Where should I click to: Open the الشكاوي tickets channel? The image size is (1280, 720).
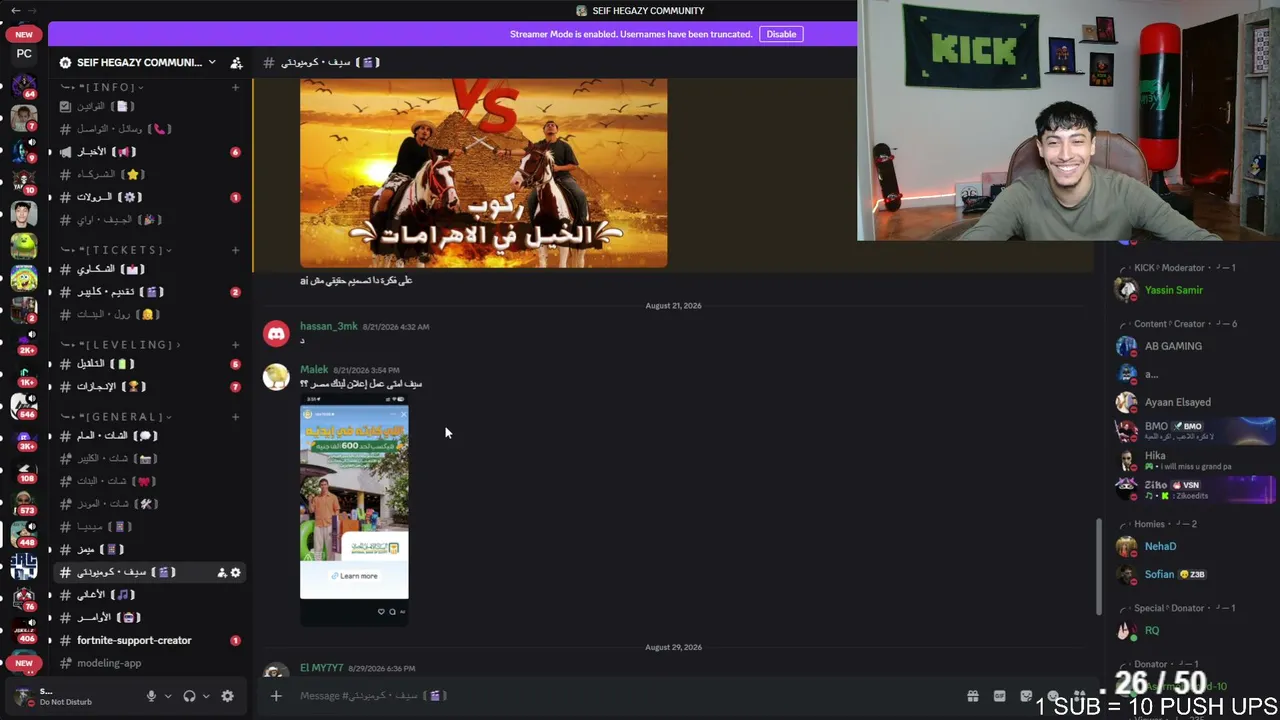150,269
